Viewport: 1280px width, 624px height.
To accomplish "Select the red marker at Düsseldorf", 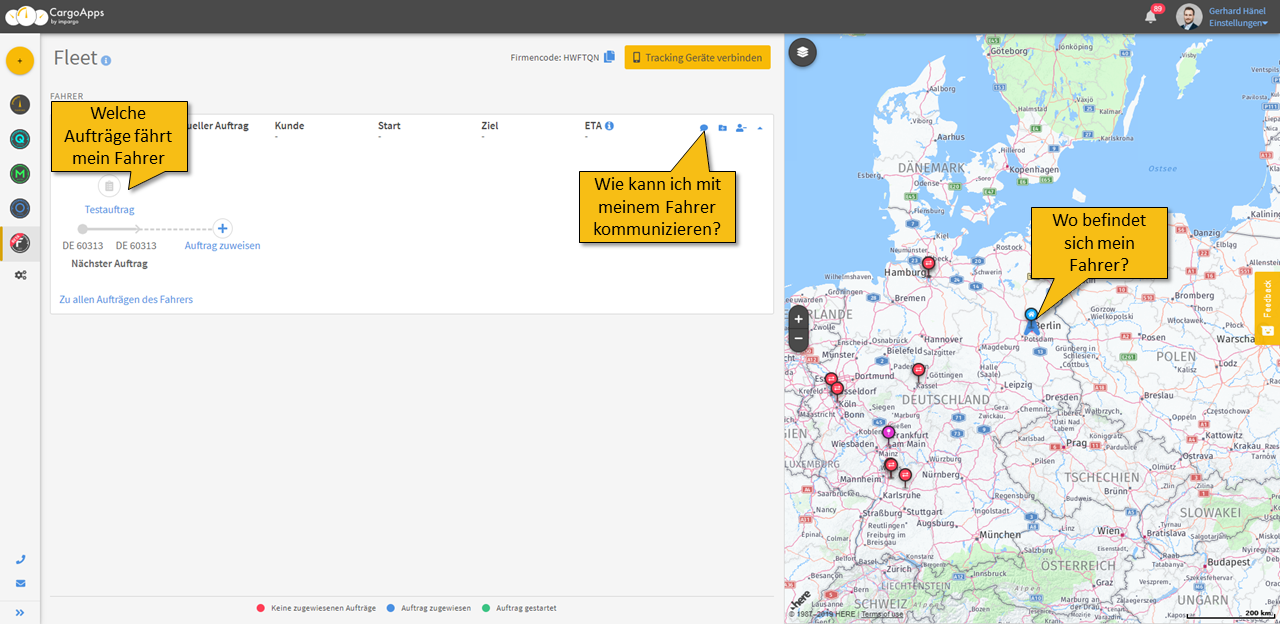I will 838,390.
